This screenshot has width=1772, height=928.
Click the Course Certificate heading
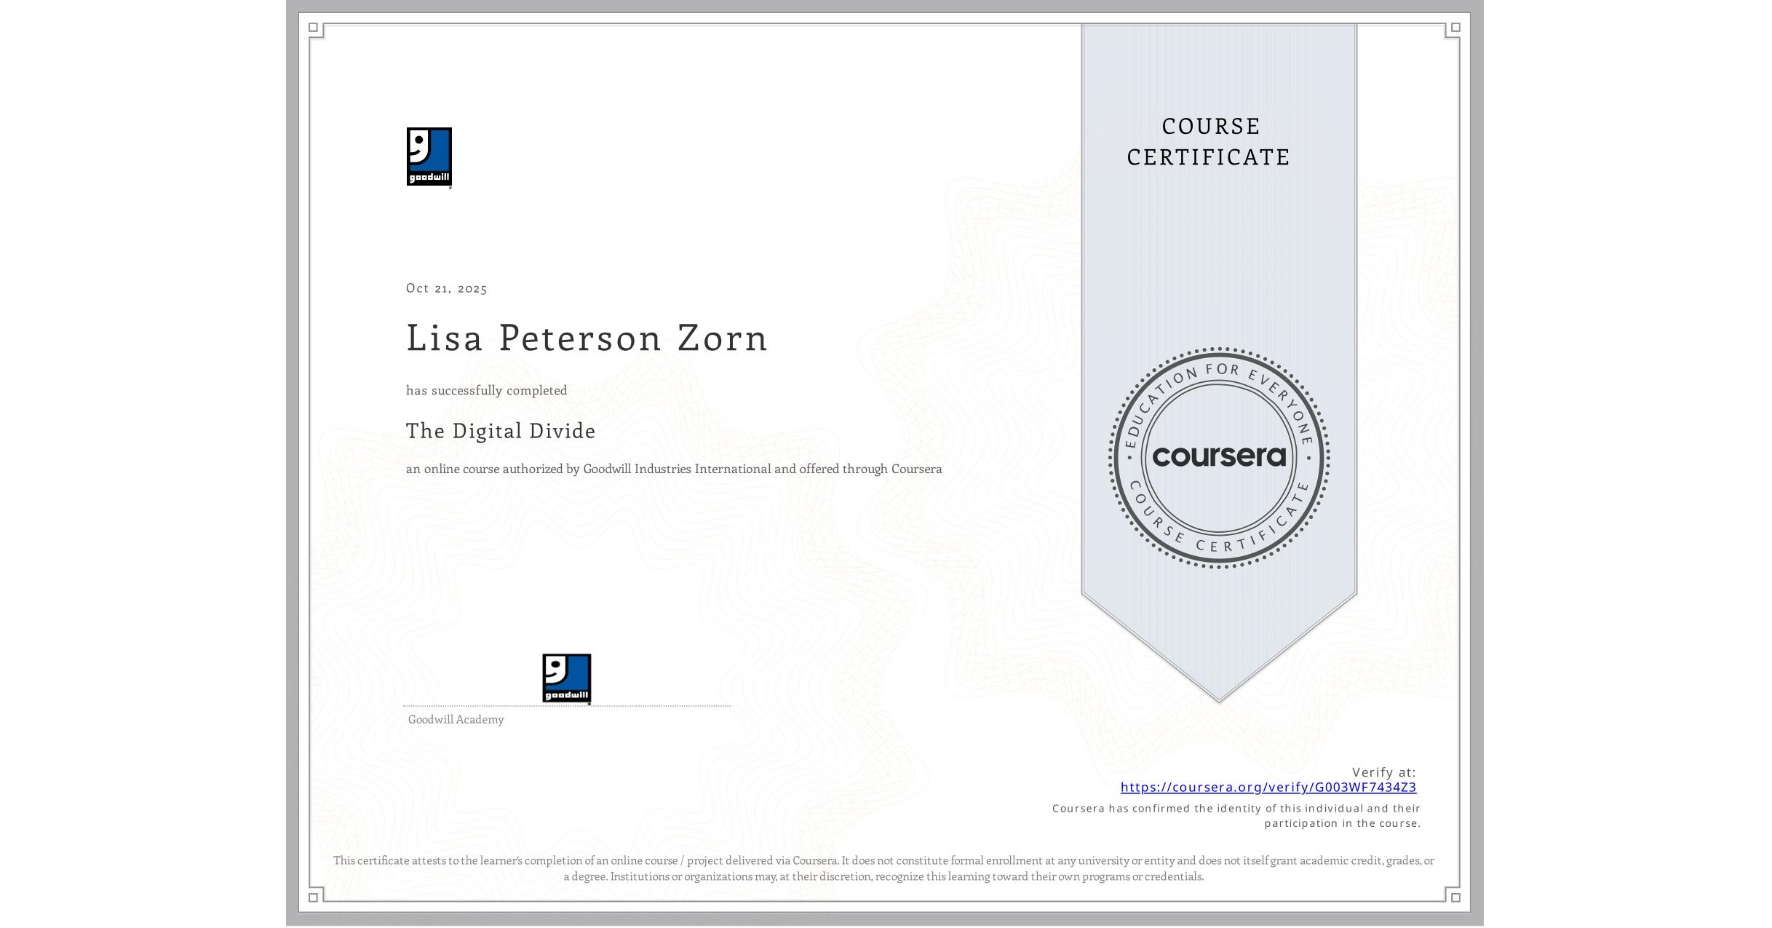[1209, 141]
